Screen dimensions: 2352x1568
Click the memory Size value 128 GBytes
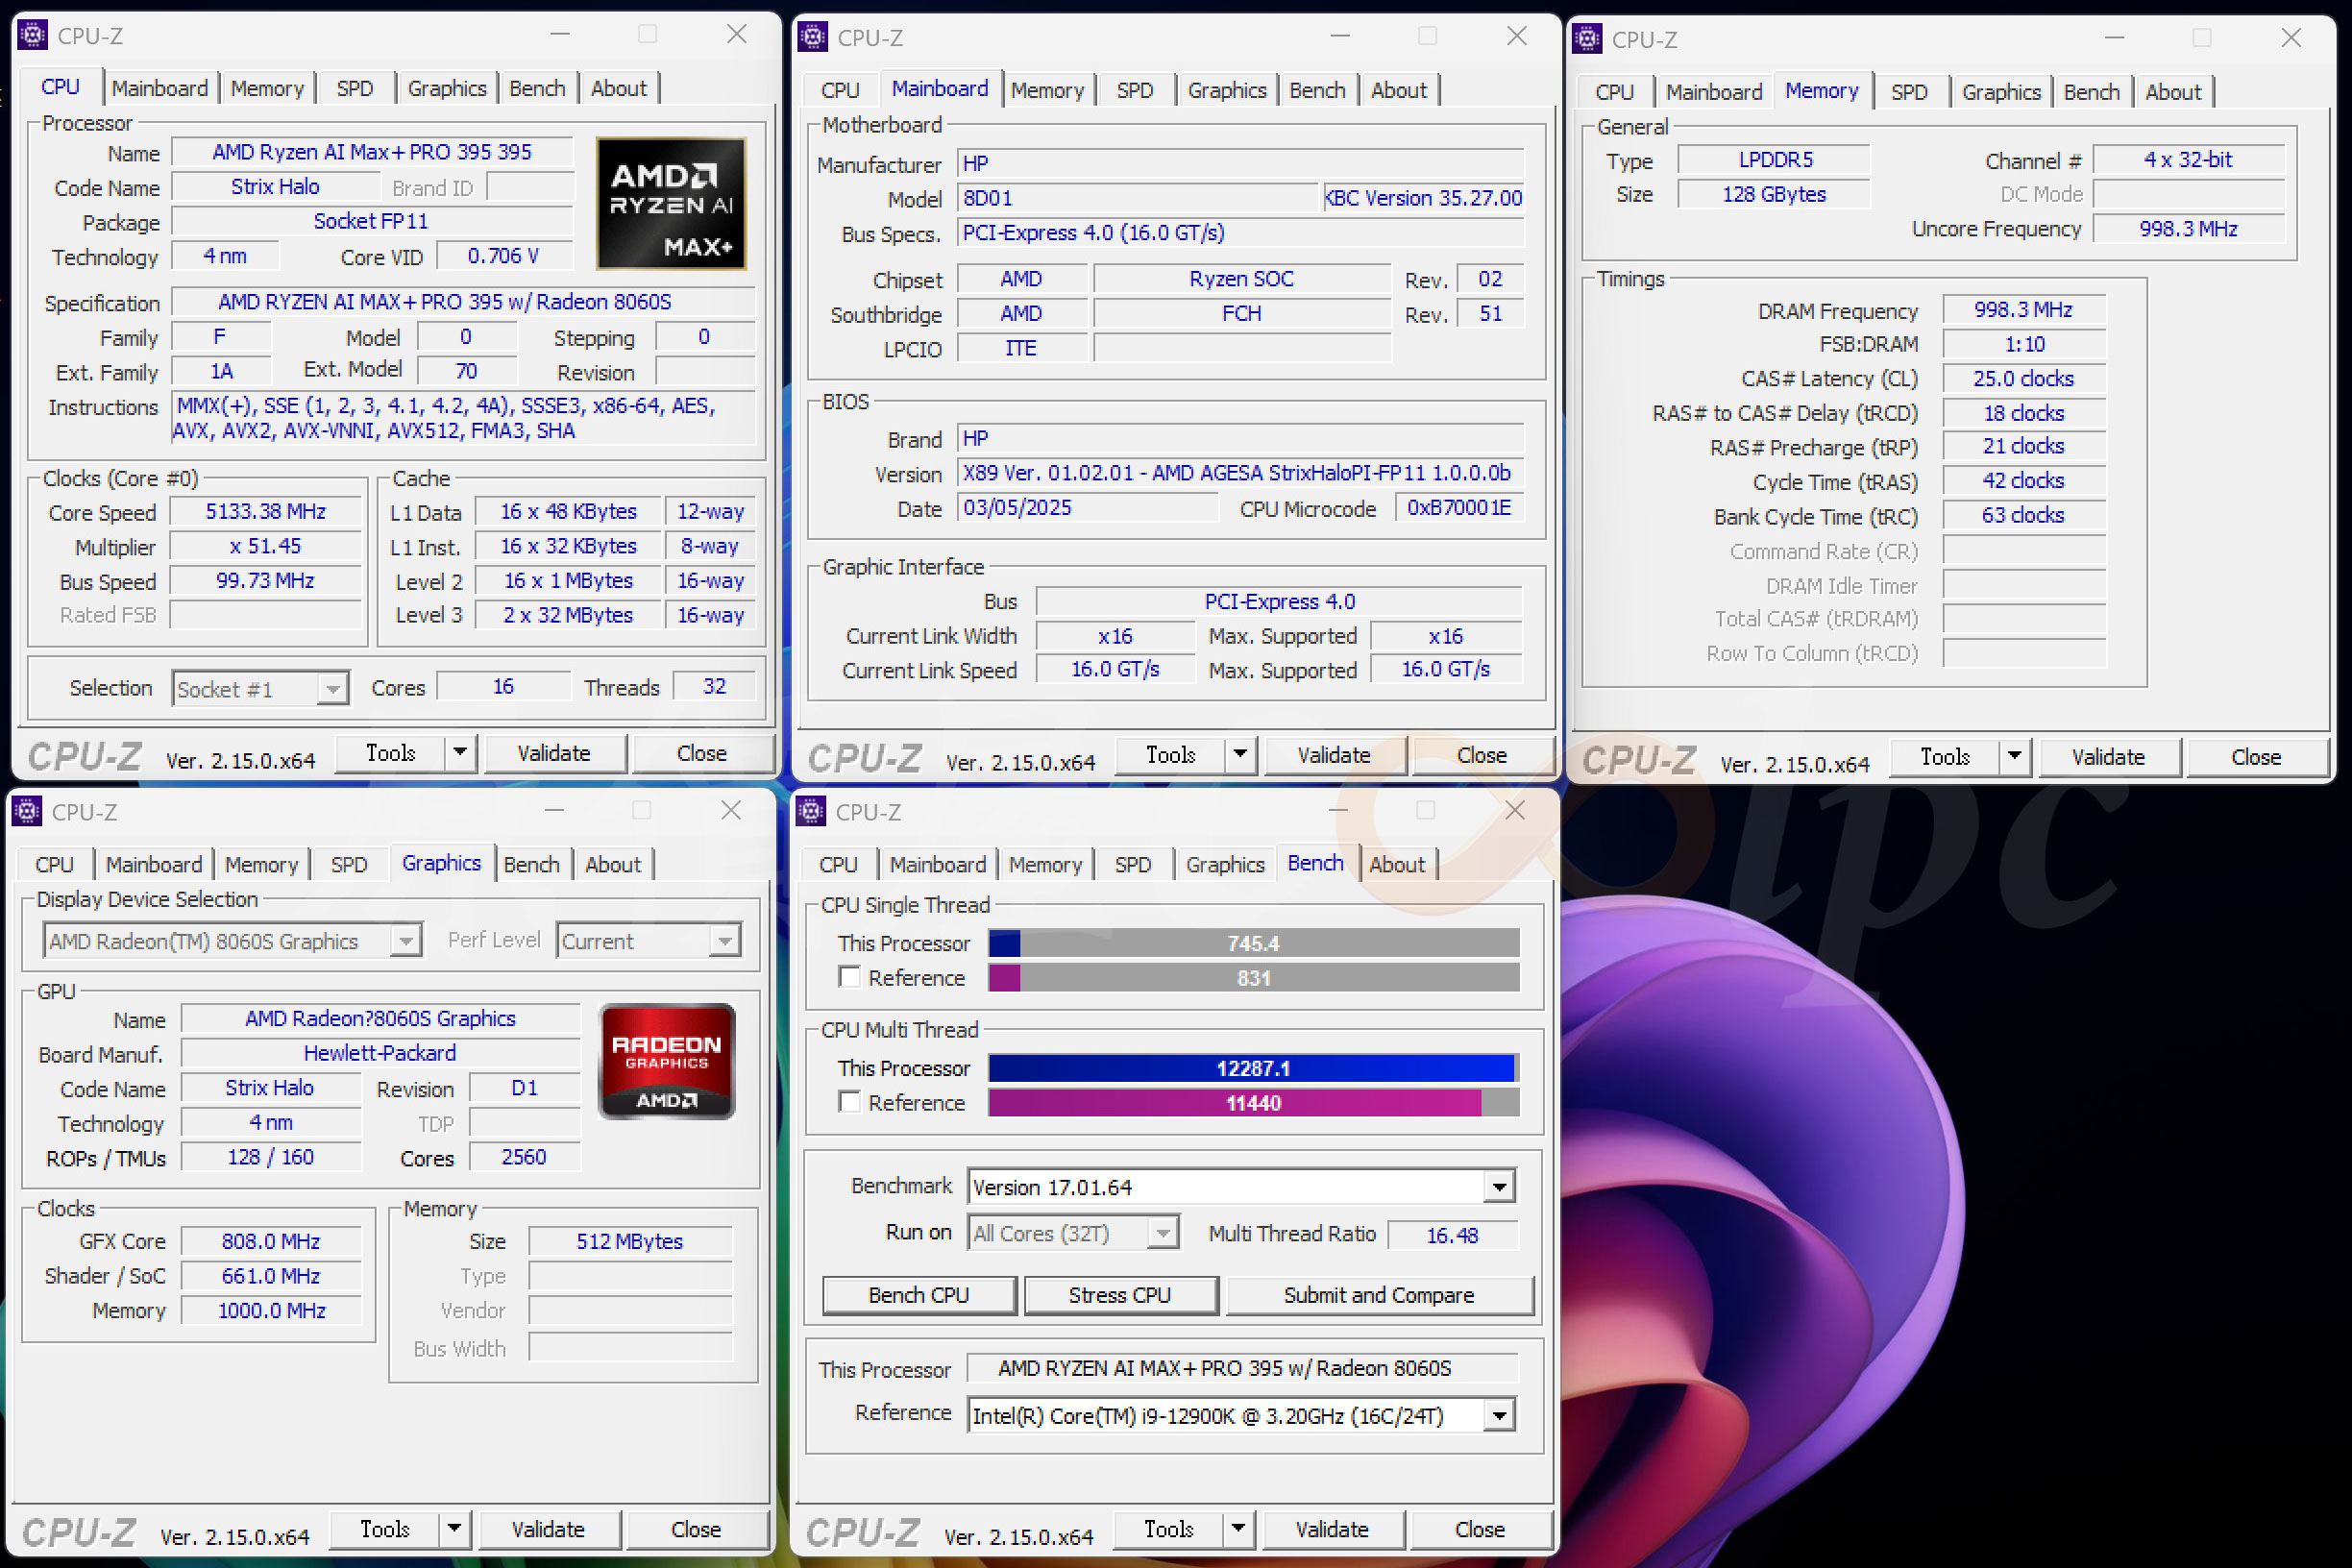[x=1774, y=194]
